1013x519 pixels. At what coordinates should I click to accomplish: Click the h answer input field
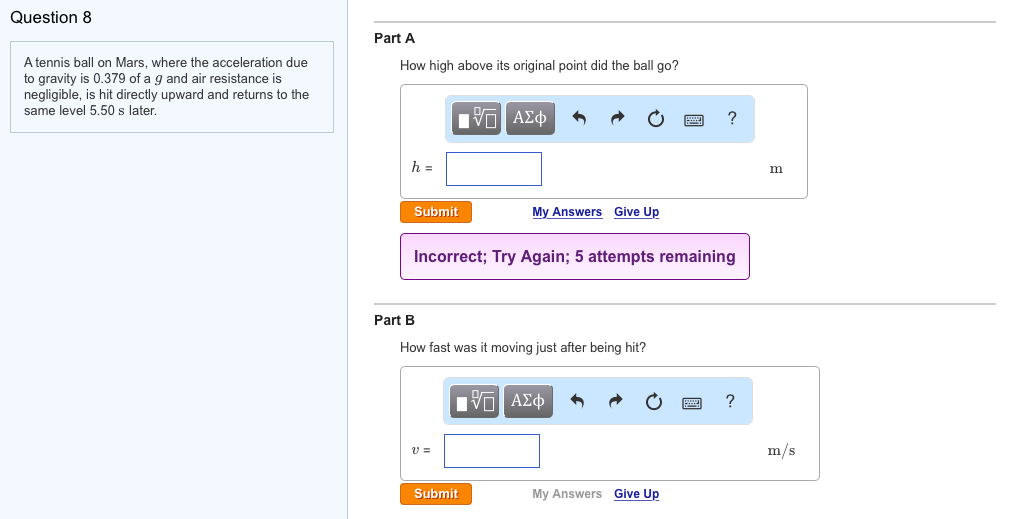coord(494,169)
